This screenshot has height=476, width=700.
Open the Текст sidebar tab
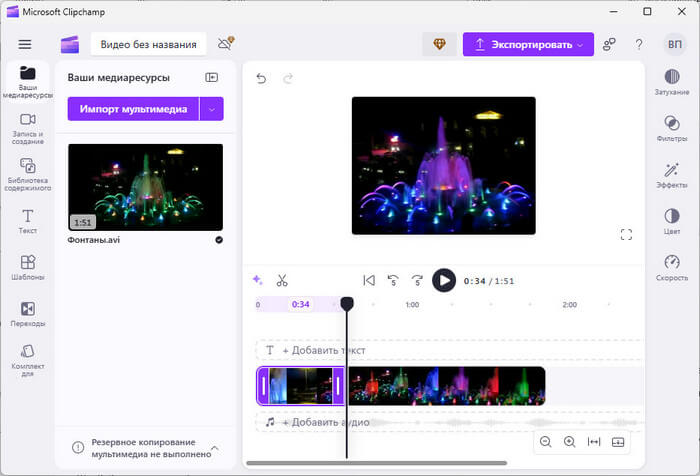click(28, 221)
